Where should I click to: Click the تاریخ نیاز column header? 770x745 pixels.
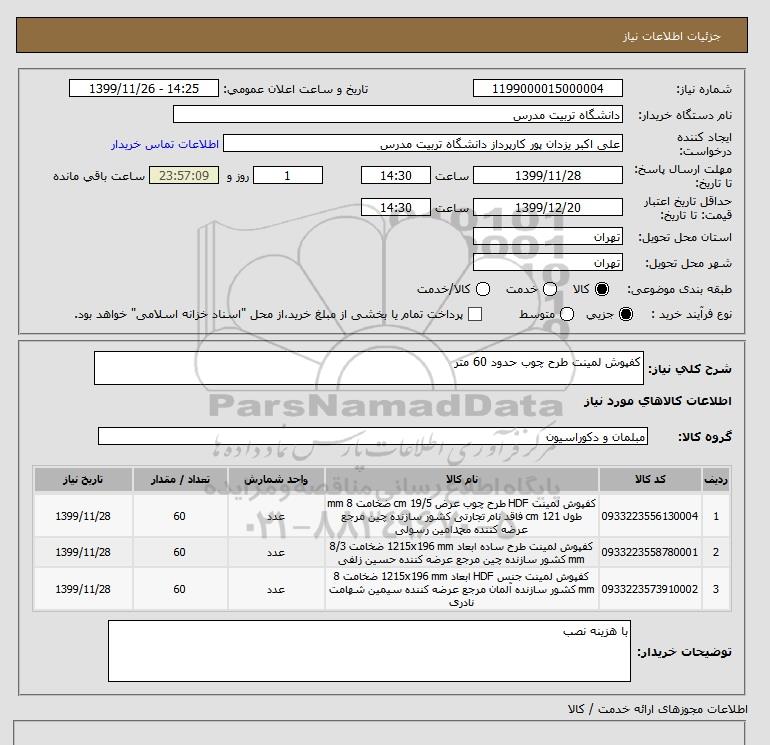pos(83,479)
